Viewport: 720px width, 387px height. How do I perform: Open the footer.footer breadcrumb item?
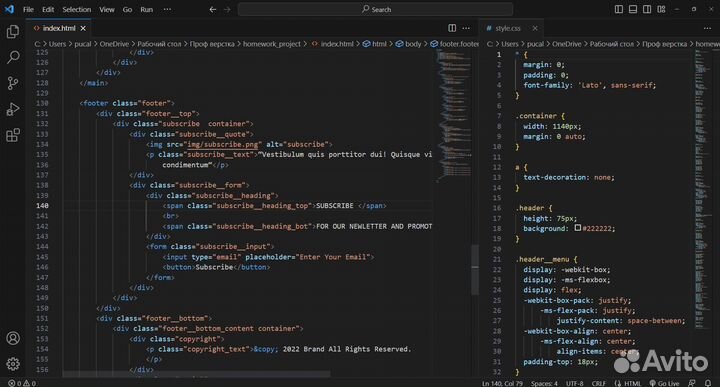click(455, 44)
